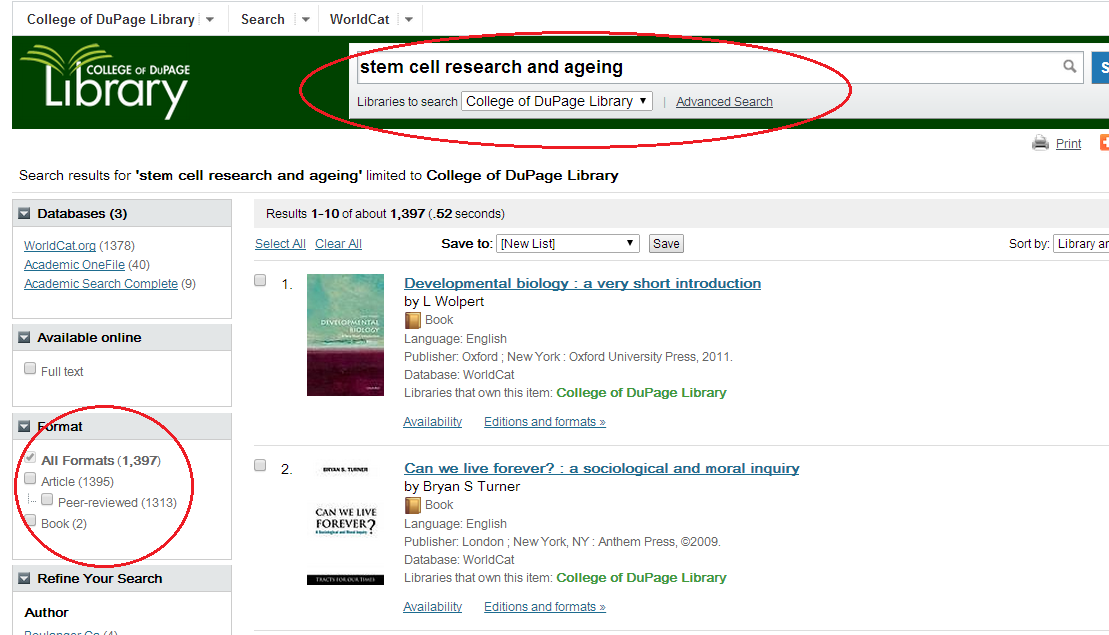Click the printer icon
Image resolution: width=1109 pixels, height=635 pixels.
tap(1041, 143)
